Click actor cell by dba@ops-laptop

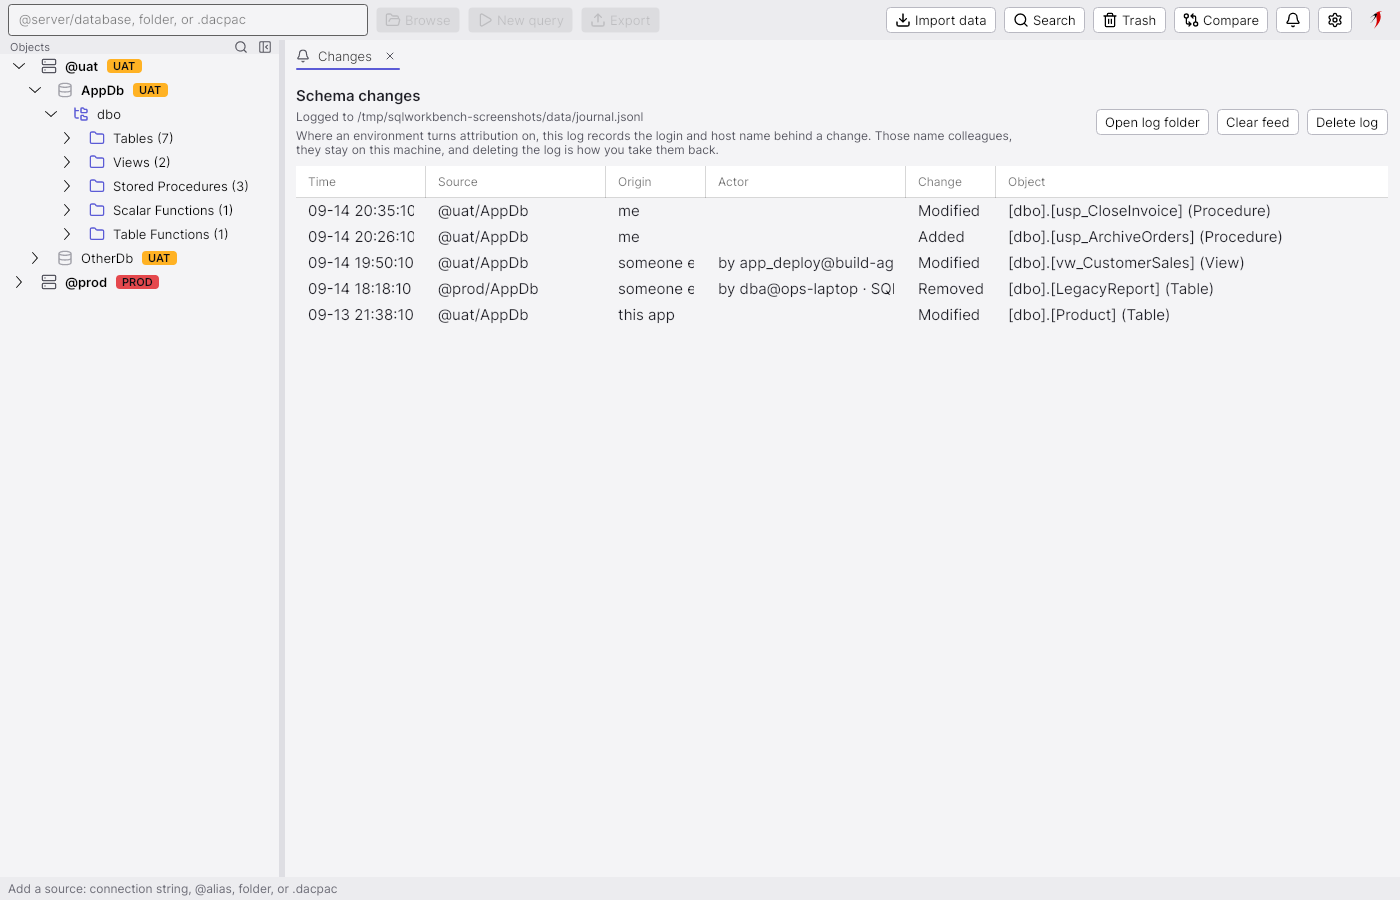(806, 289)
